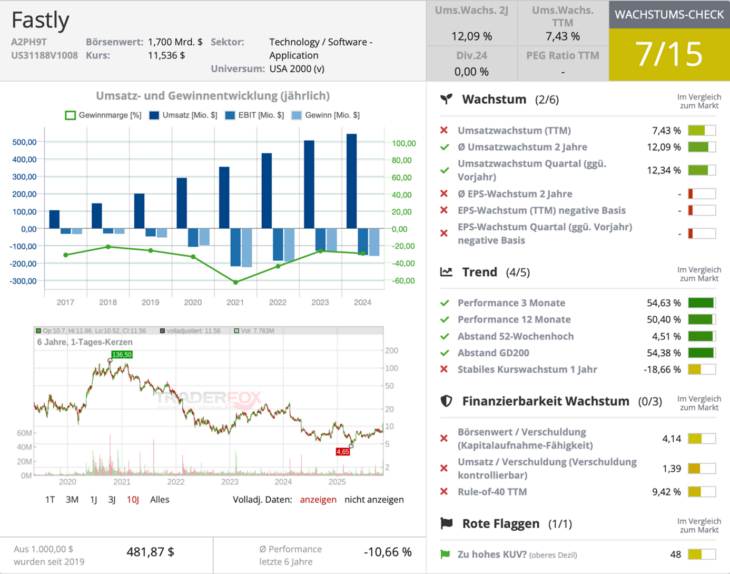Click 'nicht anzeigen' for adjusted data
Screen dimensions: 730x574
pos(373,499)
